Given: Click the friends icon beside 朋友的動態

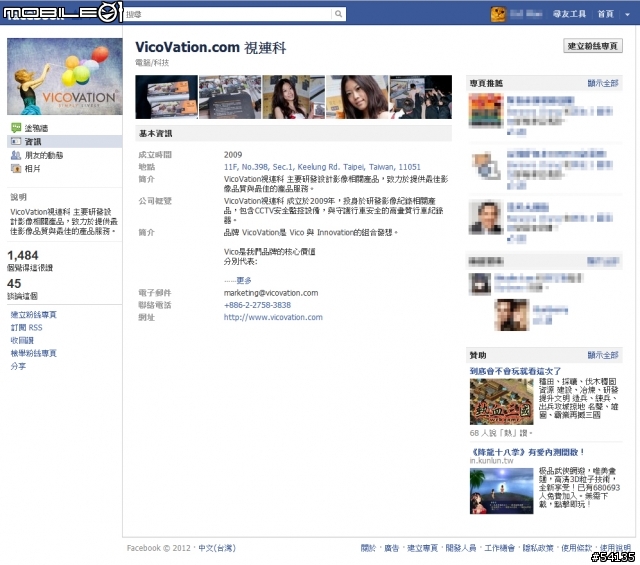Looking at the screenshot, I should (x=16, y=155).
